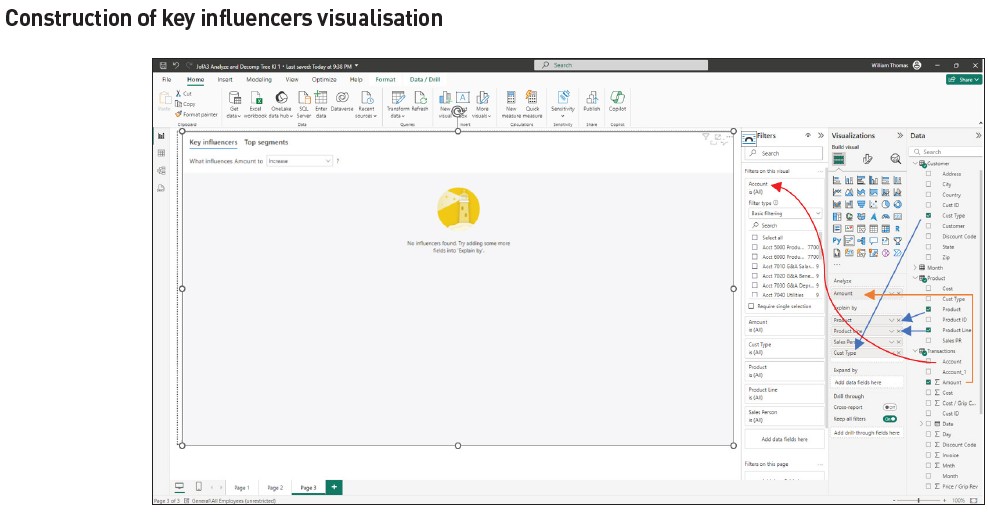Click the Format painter tool
Viewport: 988px width, 526px height.
pos(197,114)
